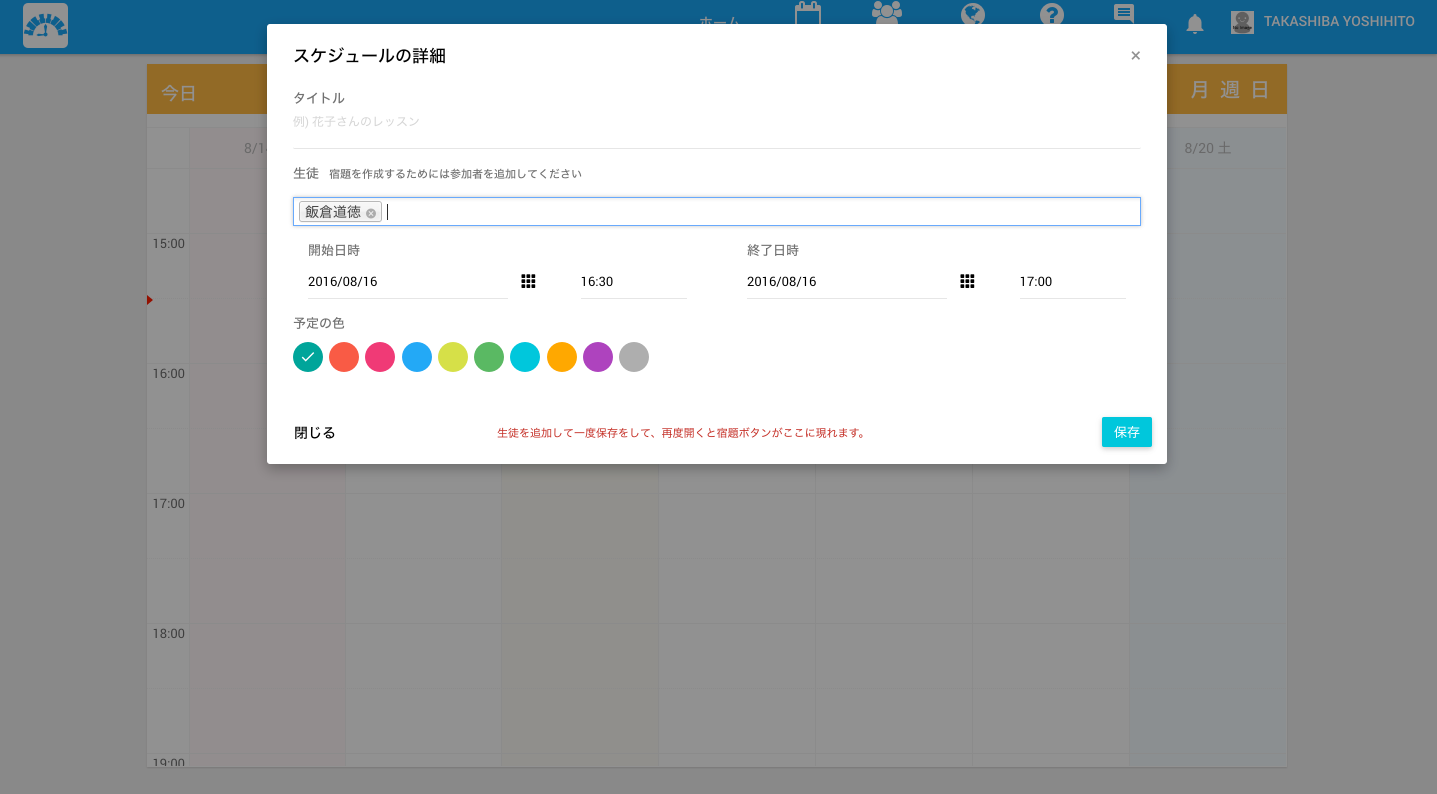This screenshot has height=794, width=1437.
Task: Select the checked teal schedule color
Action: (308, 357)
